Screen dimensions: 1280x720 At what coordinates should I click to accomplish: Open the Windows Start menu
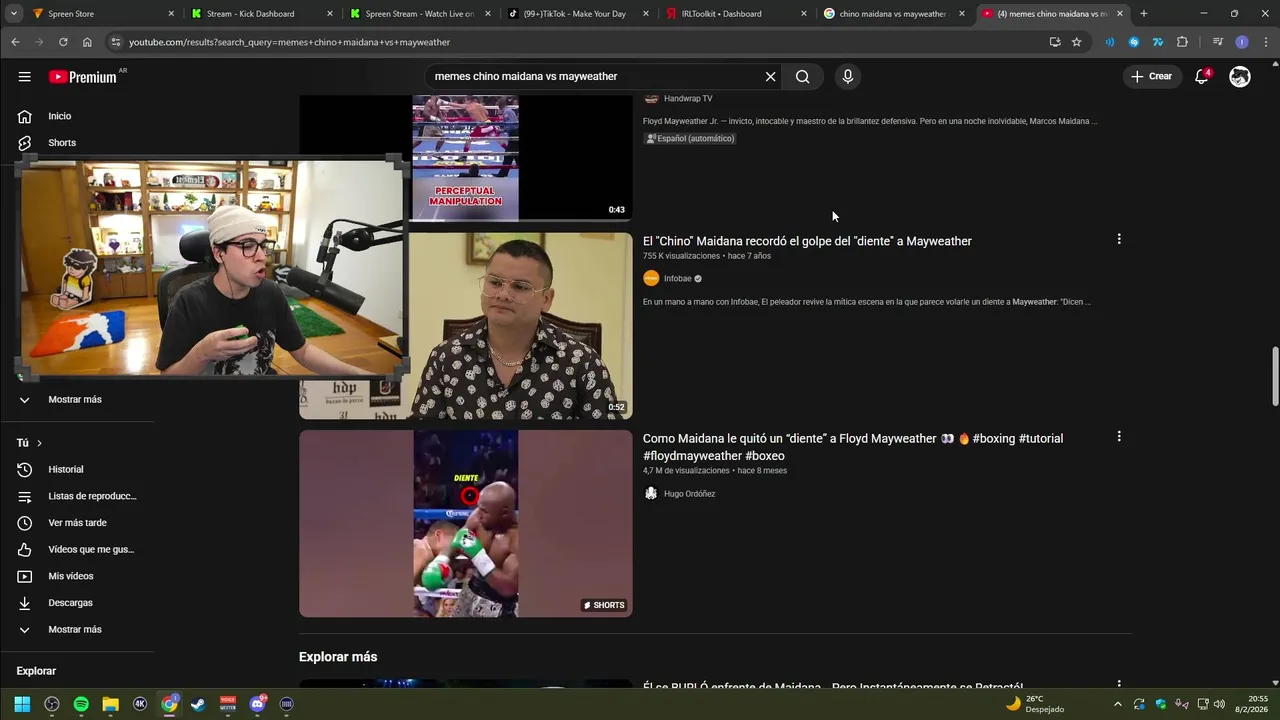pos(22,704)
